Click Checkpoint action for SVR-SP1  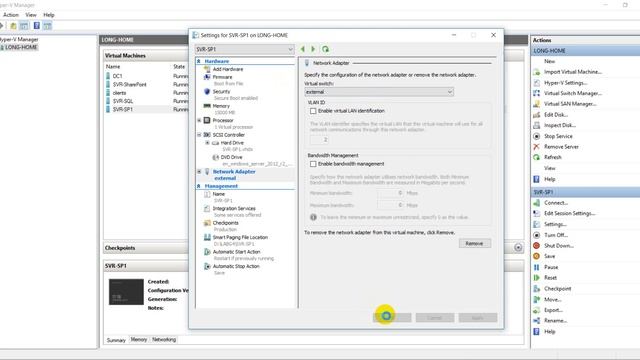tap(558, 289)
